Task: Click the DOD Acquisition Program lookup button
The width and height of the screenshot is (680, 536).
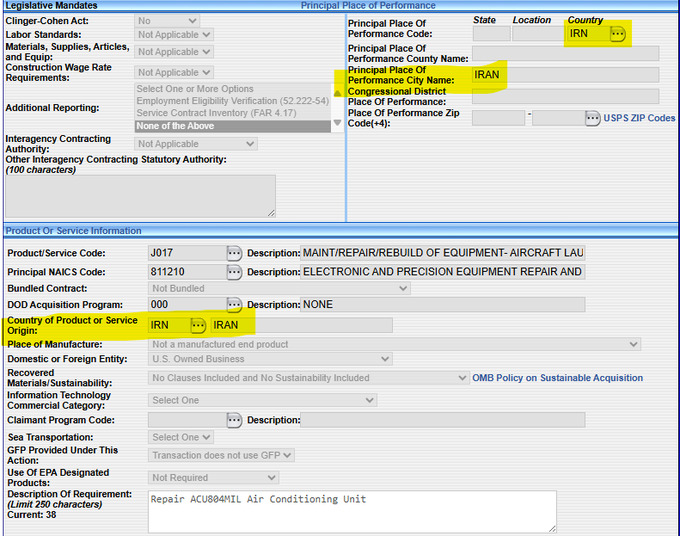Action: point(234,305)
